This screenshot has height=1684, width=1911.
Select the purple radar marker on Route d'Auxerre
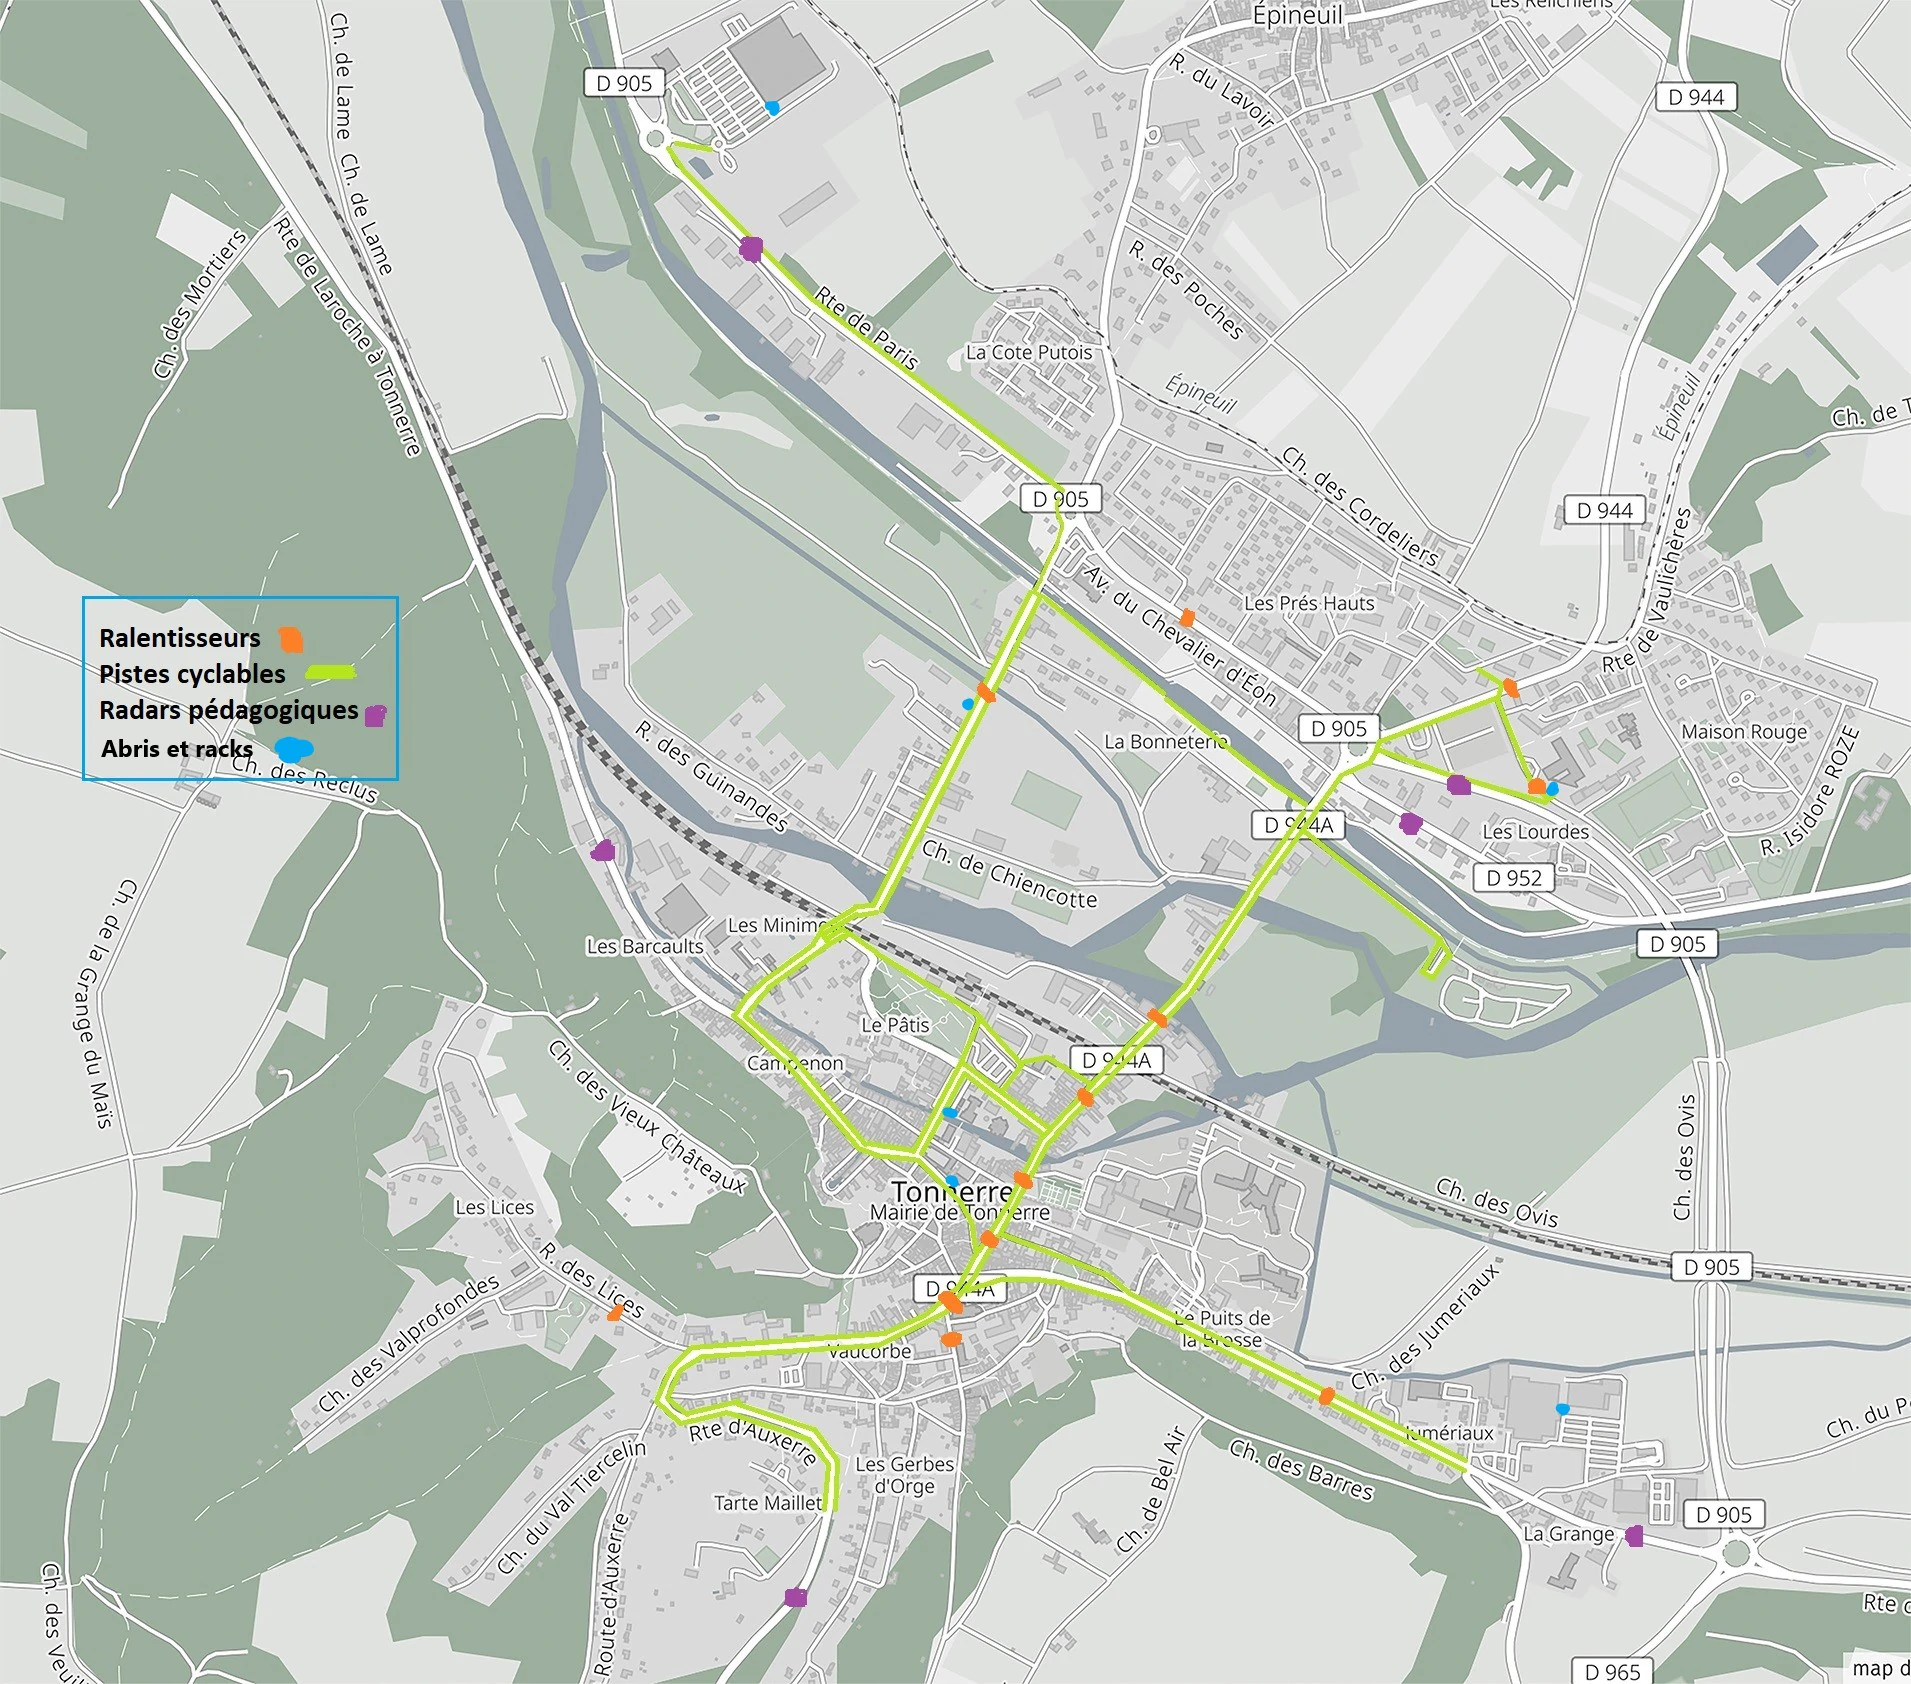click(x=795, y=1597)
